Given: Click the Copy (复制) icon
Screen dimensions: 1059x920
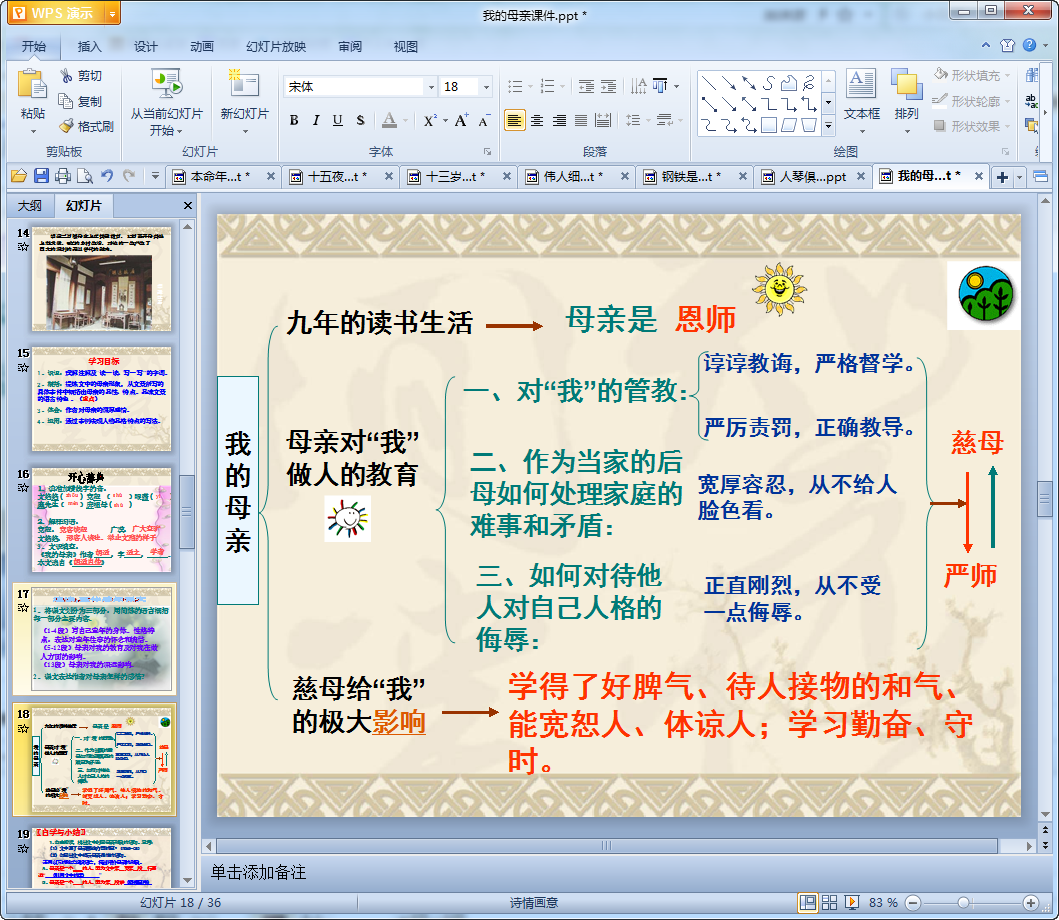Looking at the screenshot, I should coord(66,101).
